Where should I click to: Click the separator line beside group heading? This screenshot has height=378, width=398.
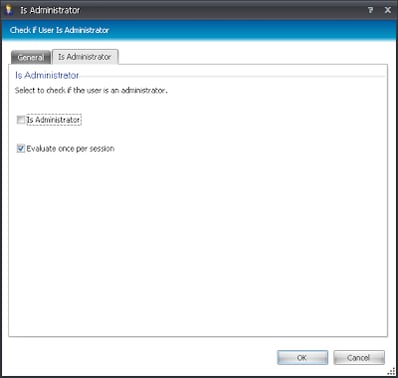click(232, 76)
